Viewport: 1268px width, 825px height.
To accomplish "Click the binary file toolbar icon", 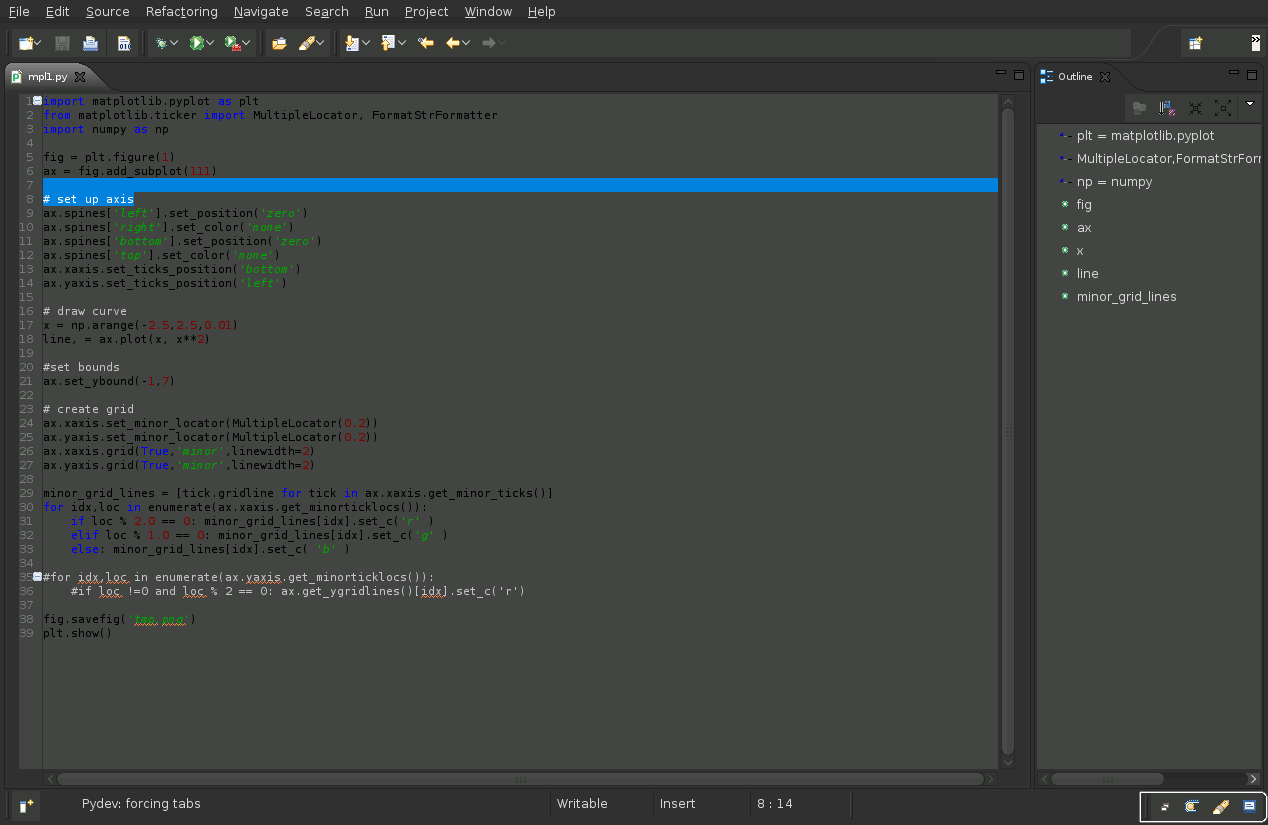I will pyautogui.click(x=123, y=43).
